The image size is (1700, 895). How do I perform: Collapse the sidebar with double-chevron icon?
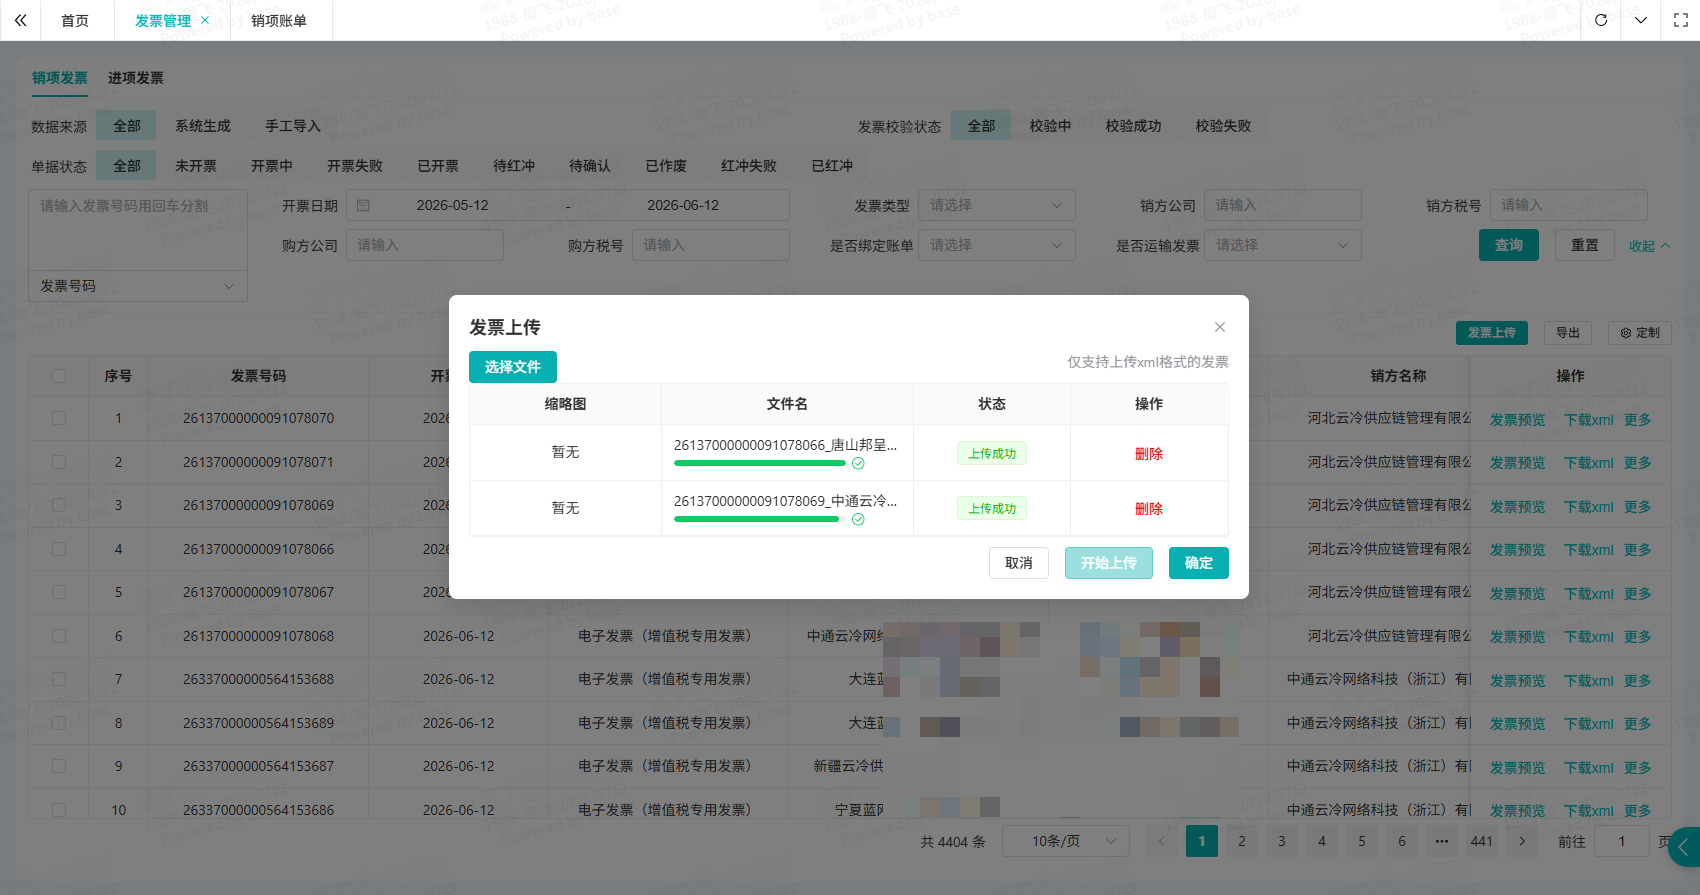[x=20, y=20]
